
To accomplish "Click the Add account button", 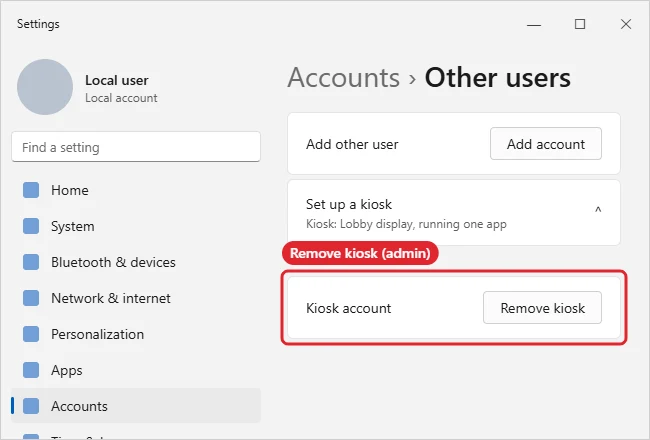I will [x=546, y=143].
